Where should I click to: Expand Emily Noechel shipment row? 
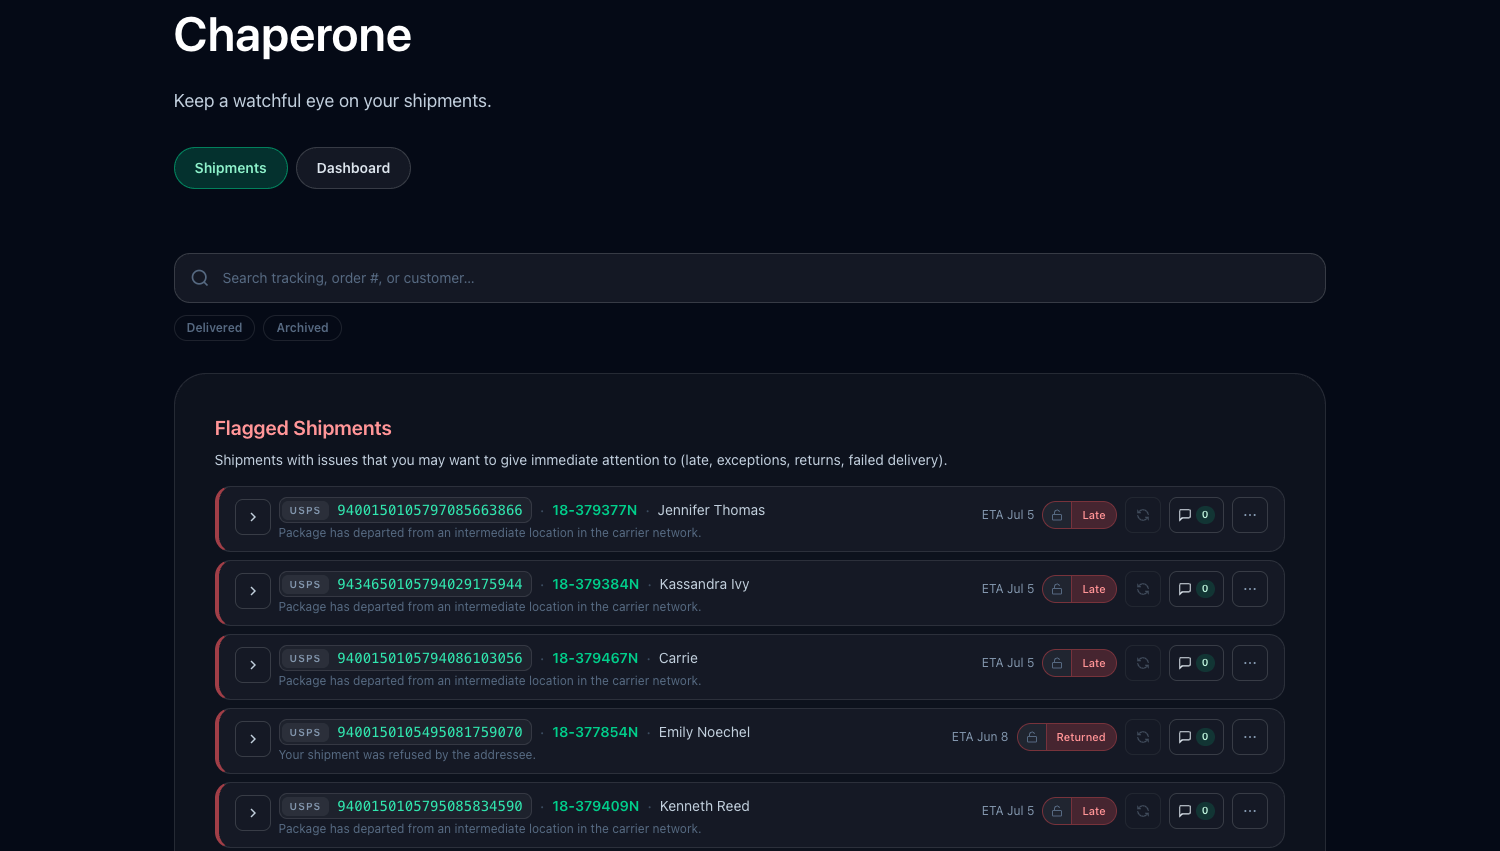click(x=253, y=739)
